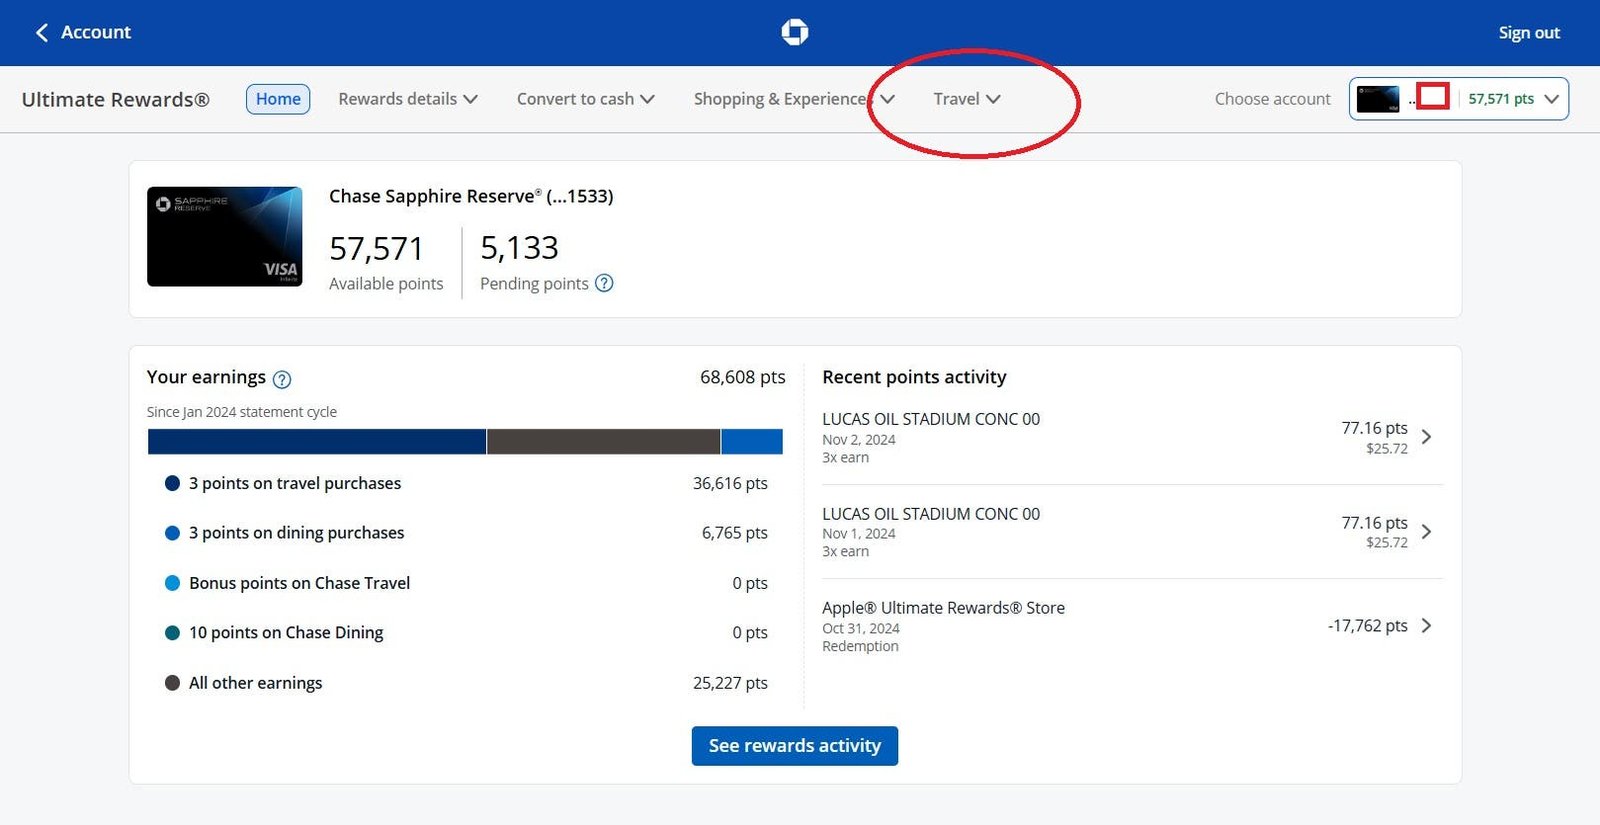The width and height of the screenshot is (1600, 825).
Task: Click '3 points on travel purchases' text
Action: (x=295, y=483)
